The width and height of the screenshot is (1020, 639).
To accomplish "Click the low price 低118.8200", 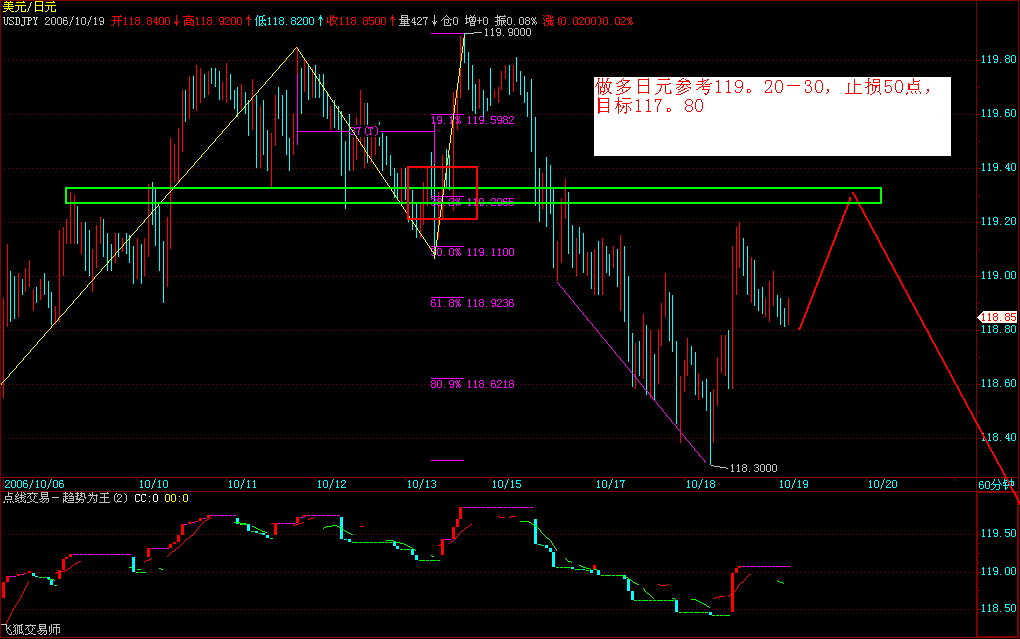I will click(x=285, y=21).
